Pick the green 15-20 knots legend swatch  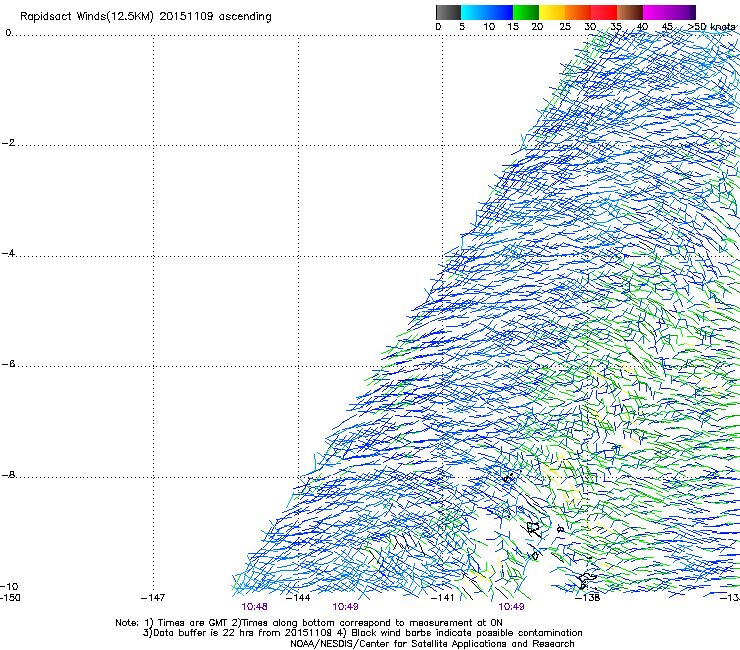[526, 12]
